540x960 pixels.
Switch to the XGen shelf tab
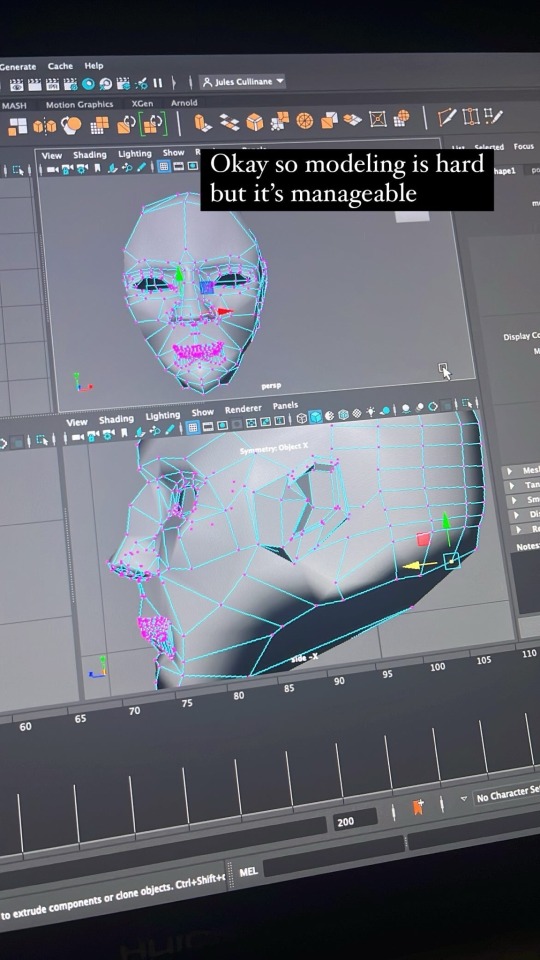coord(142,104)
